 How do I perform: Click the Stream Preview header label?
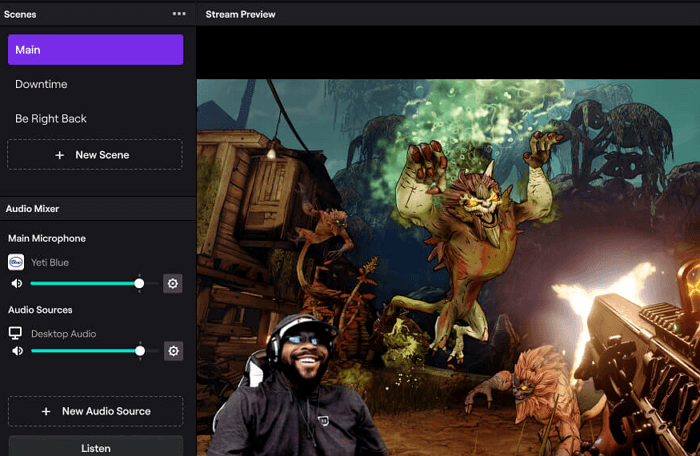(240, 14)
